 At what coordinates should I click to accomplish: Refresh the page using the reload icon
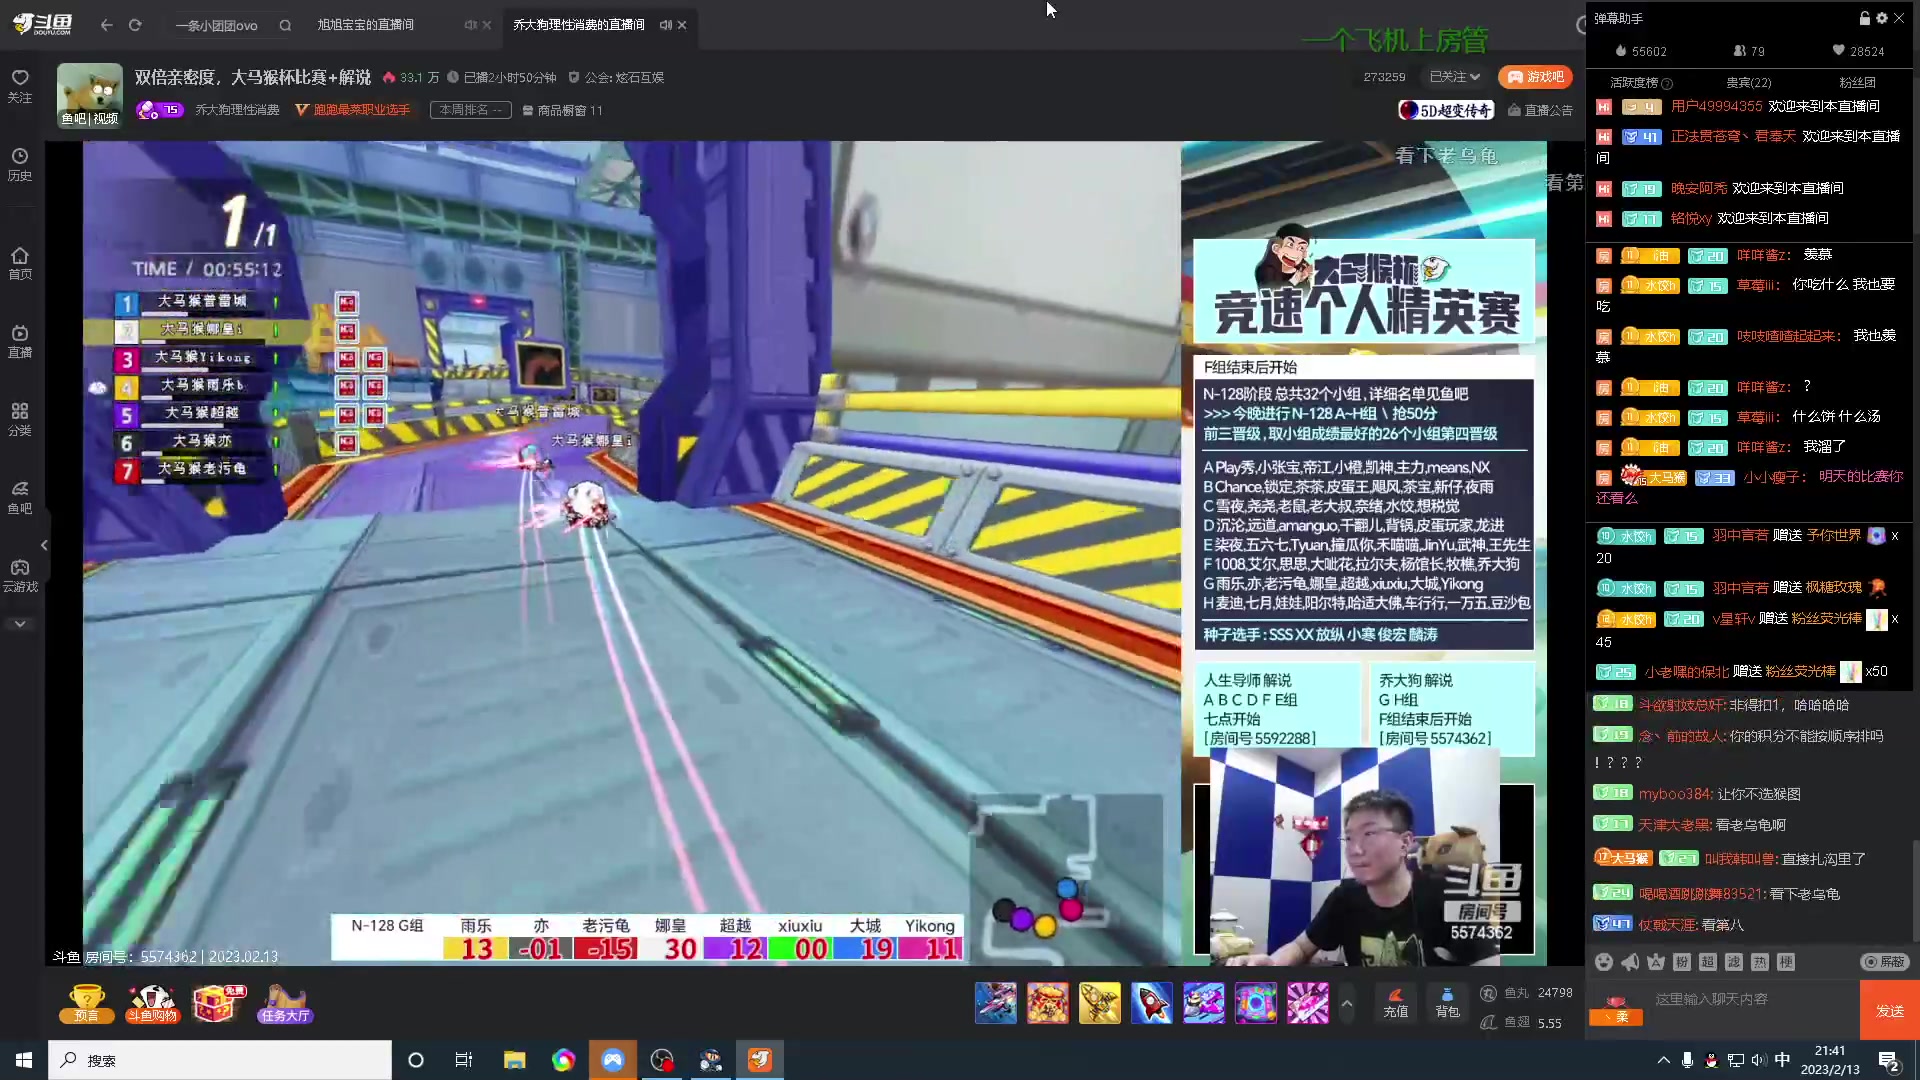click(135, 25)
